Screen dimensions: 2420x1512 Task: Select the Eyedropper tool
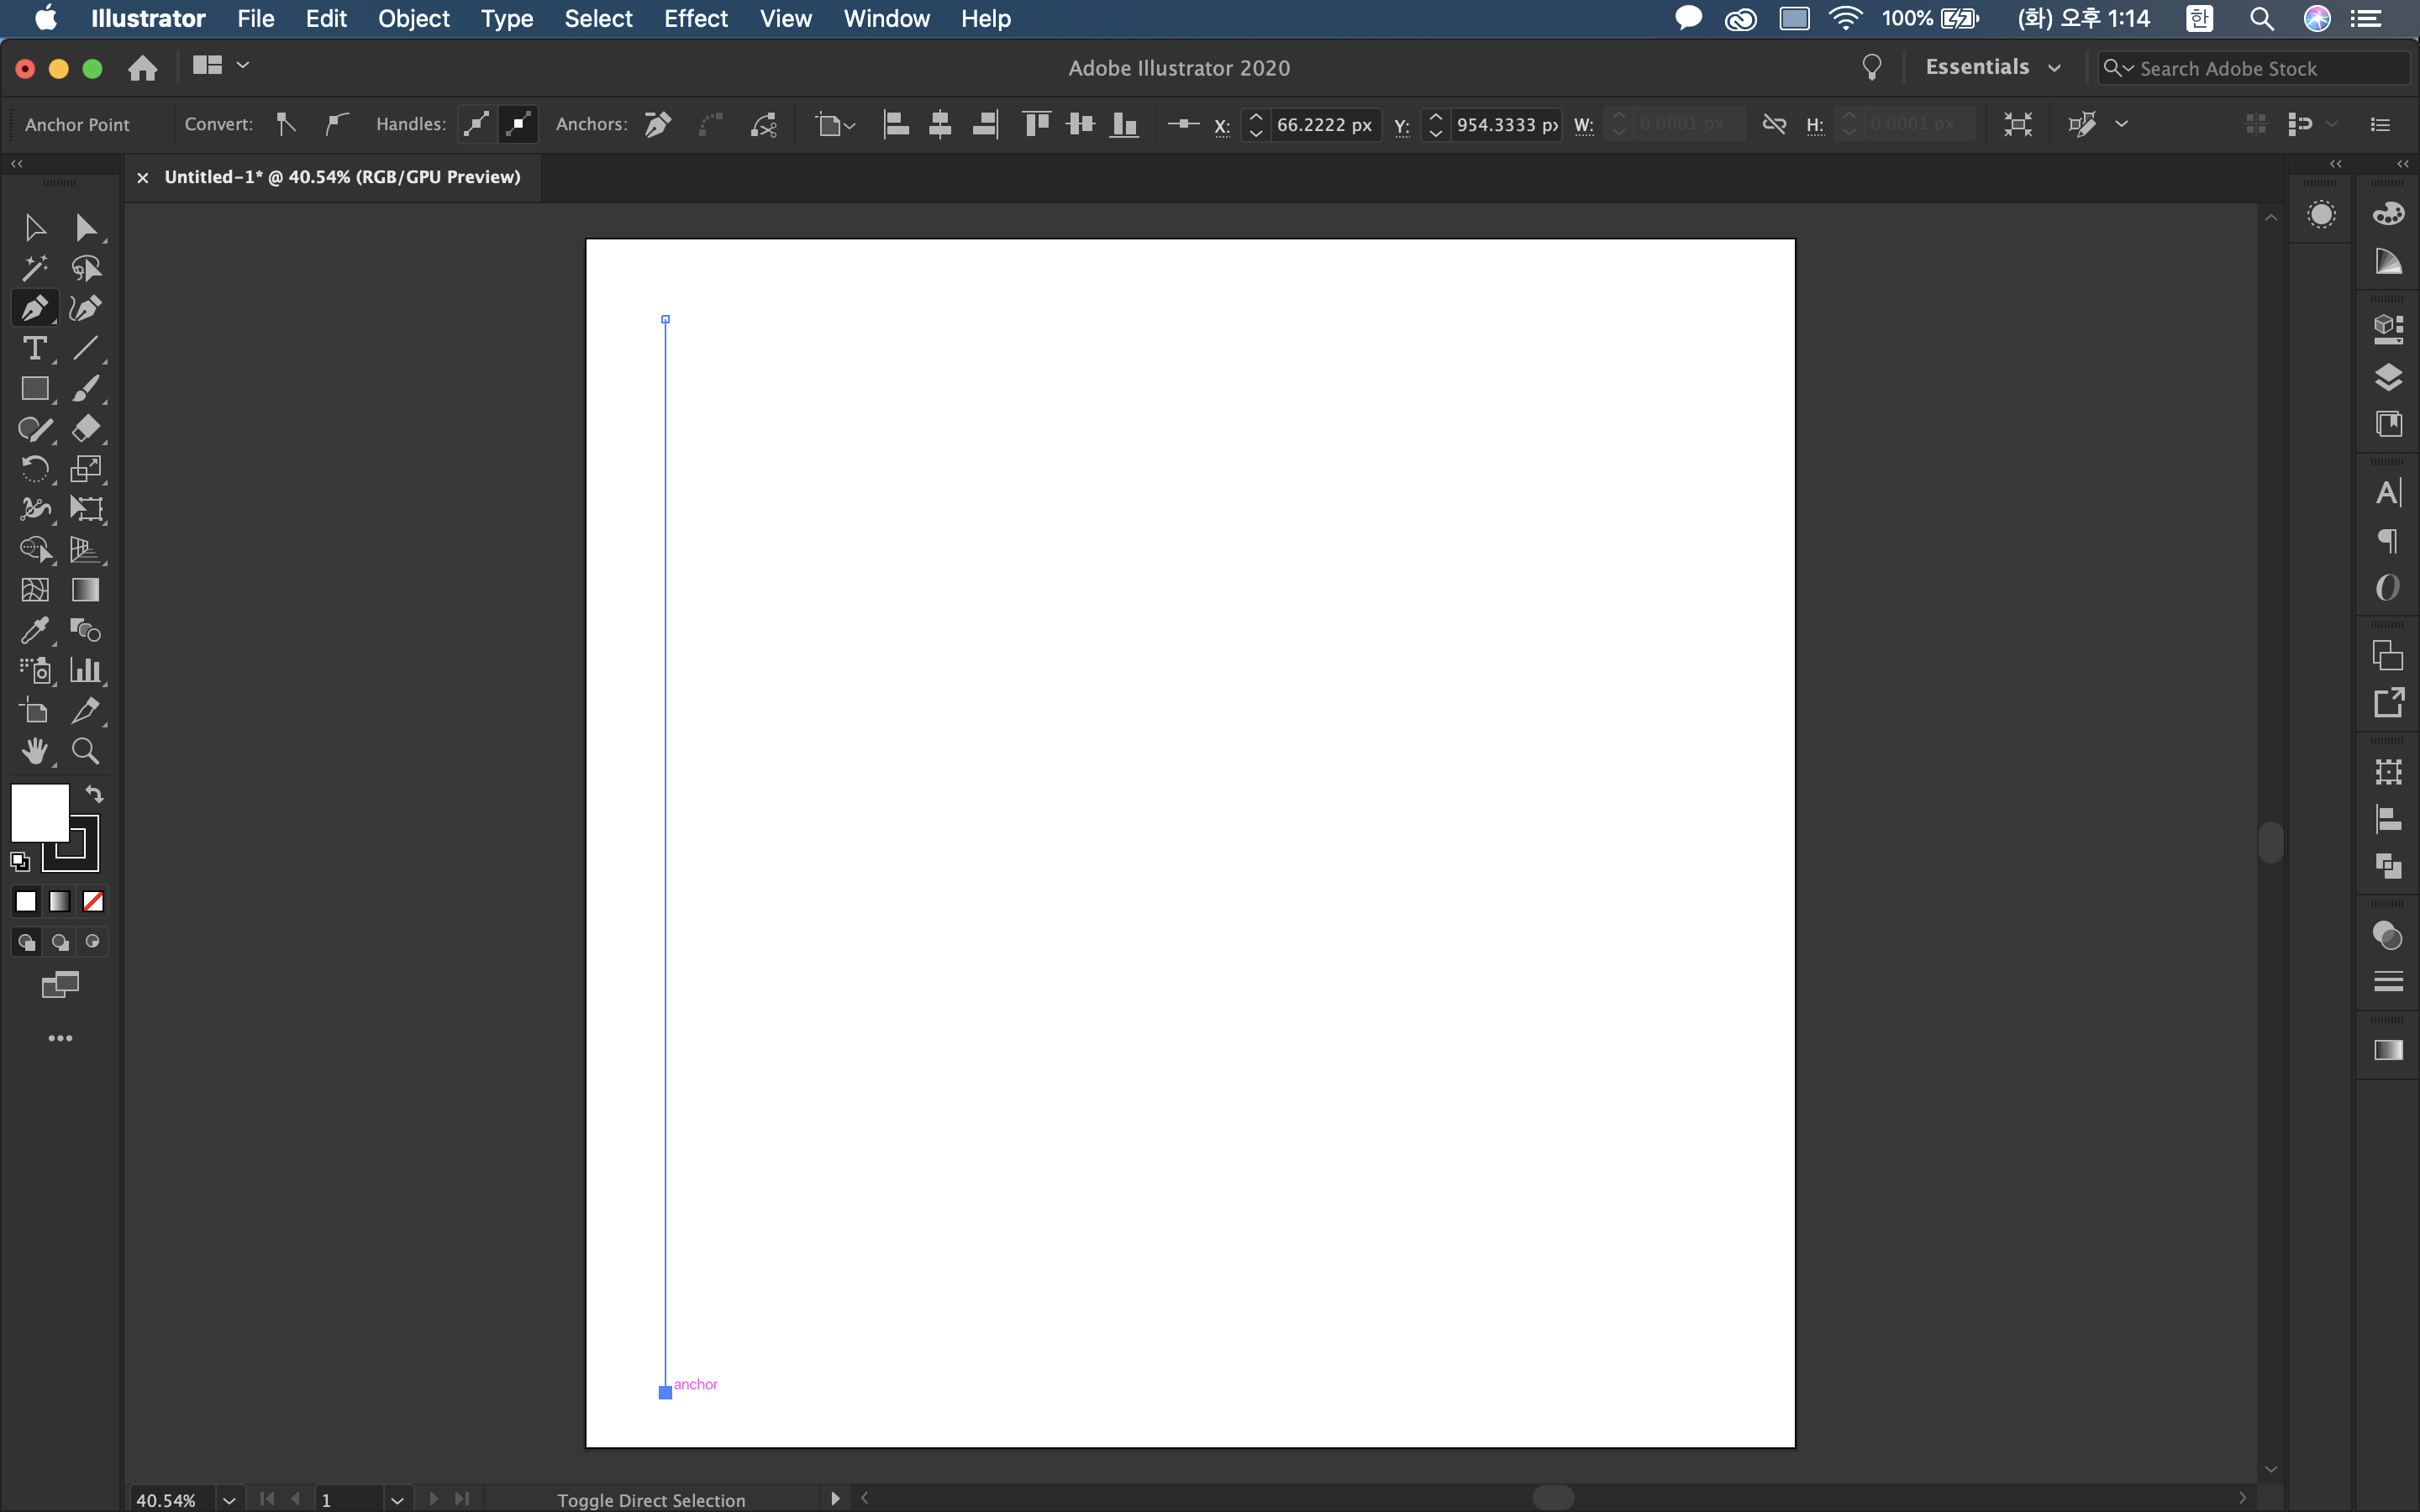(x=34, y=630)
